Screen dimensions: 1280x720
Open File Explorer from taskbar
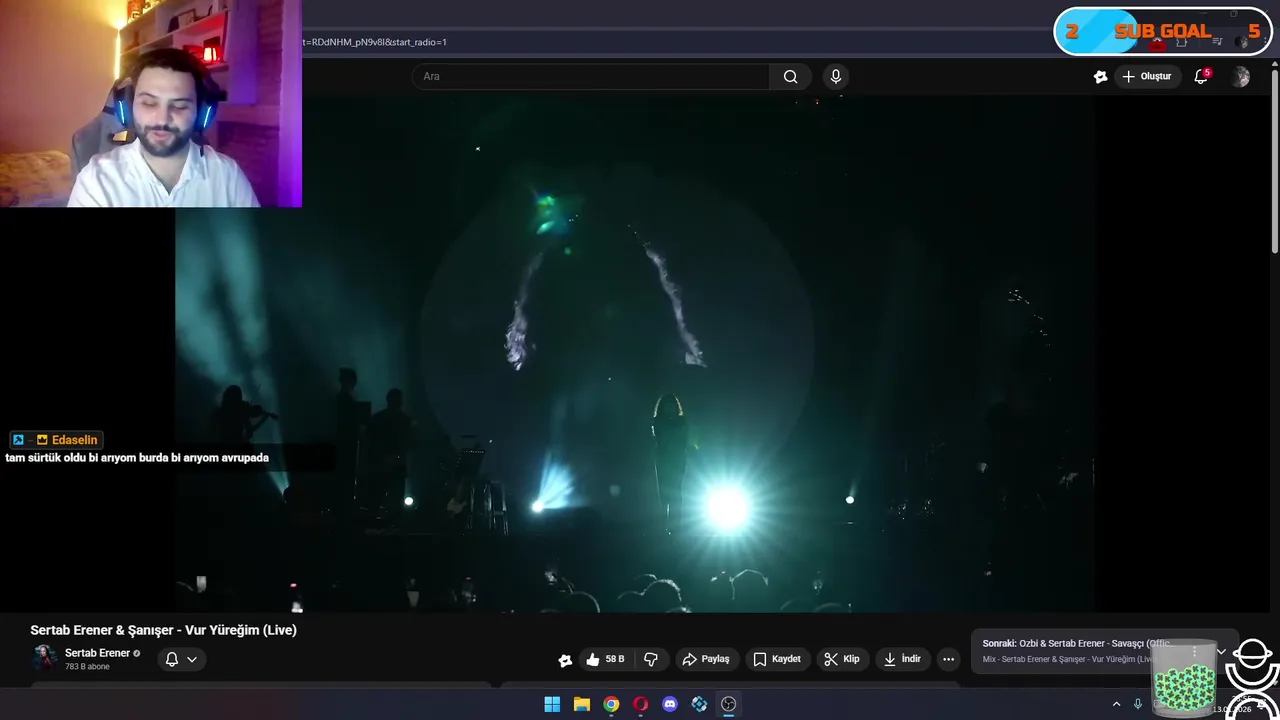point(582,704)
